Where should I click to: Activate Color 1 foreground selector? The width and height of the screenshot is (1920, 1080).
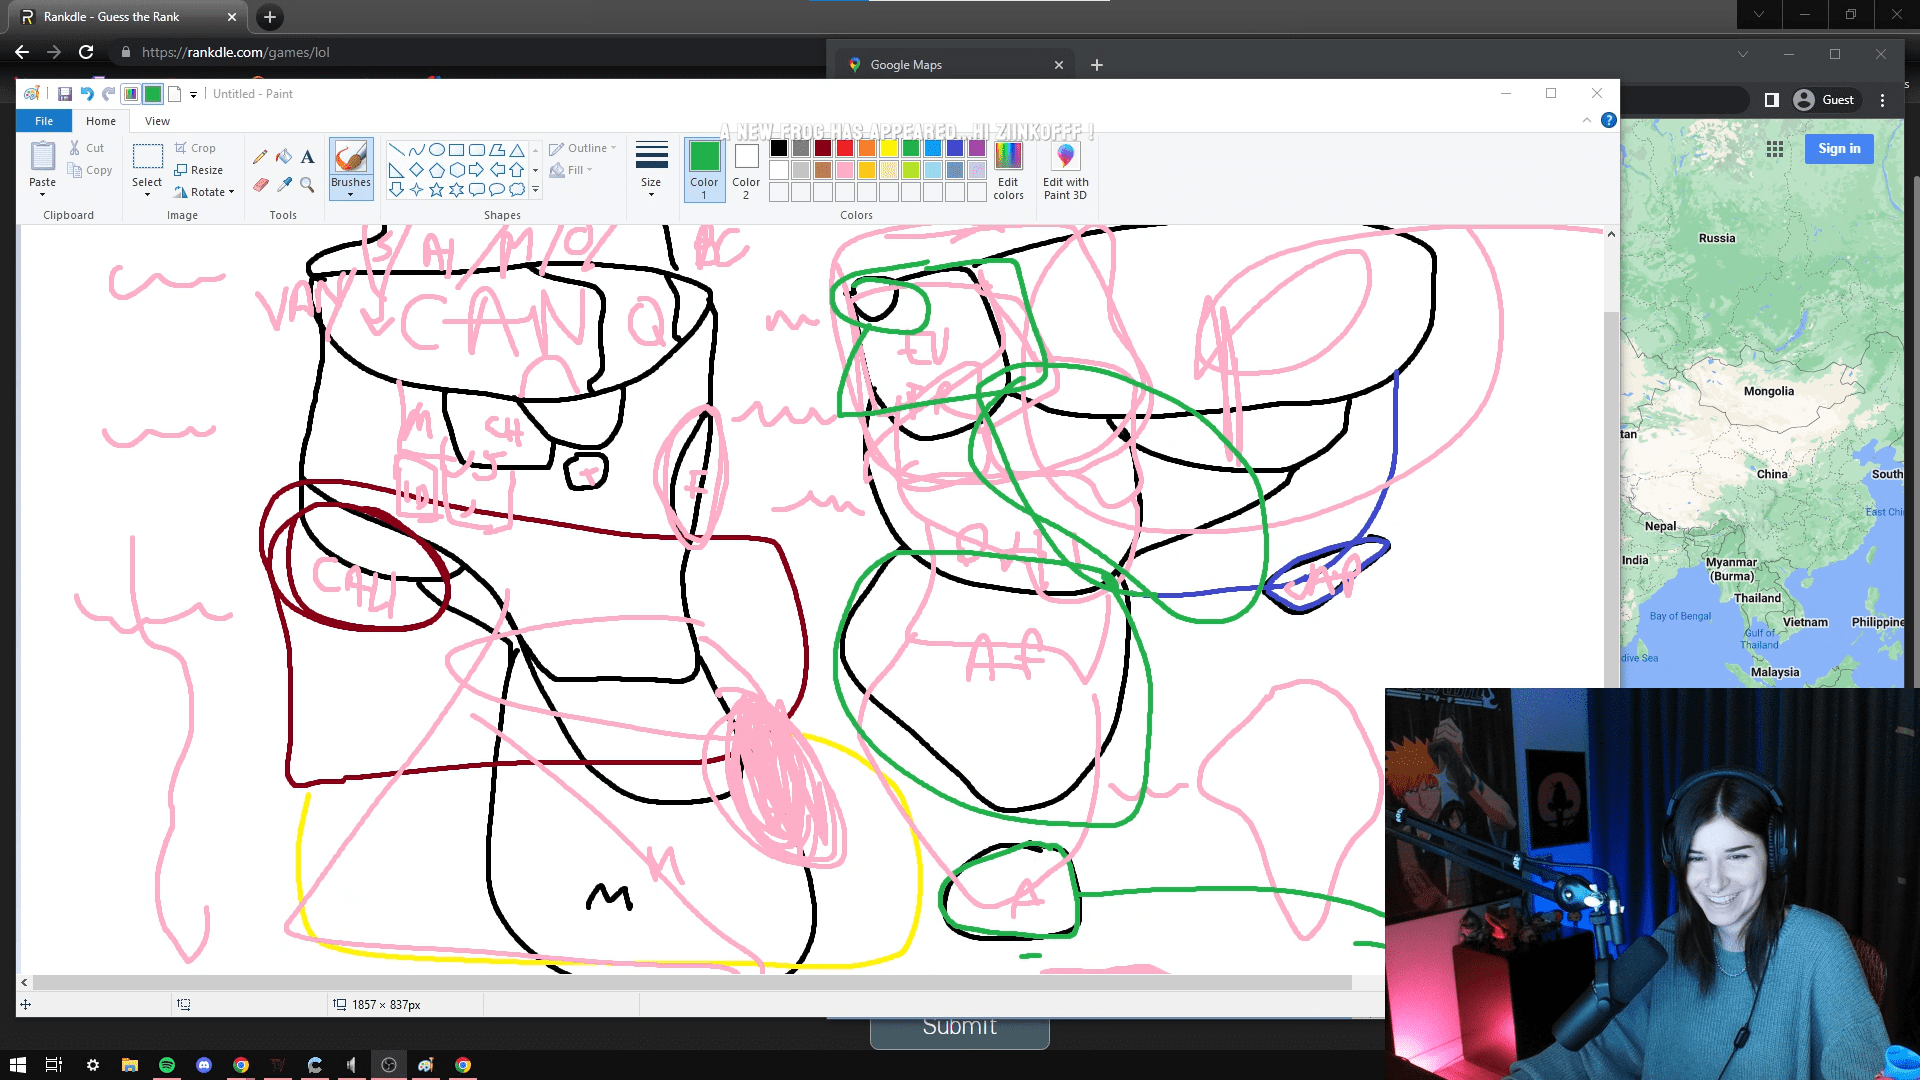click(x=704, y=169)
